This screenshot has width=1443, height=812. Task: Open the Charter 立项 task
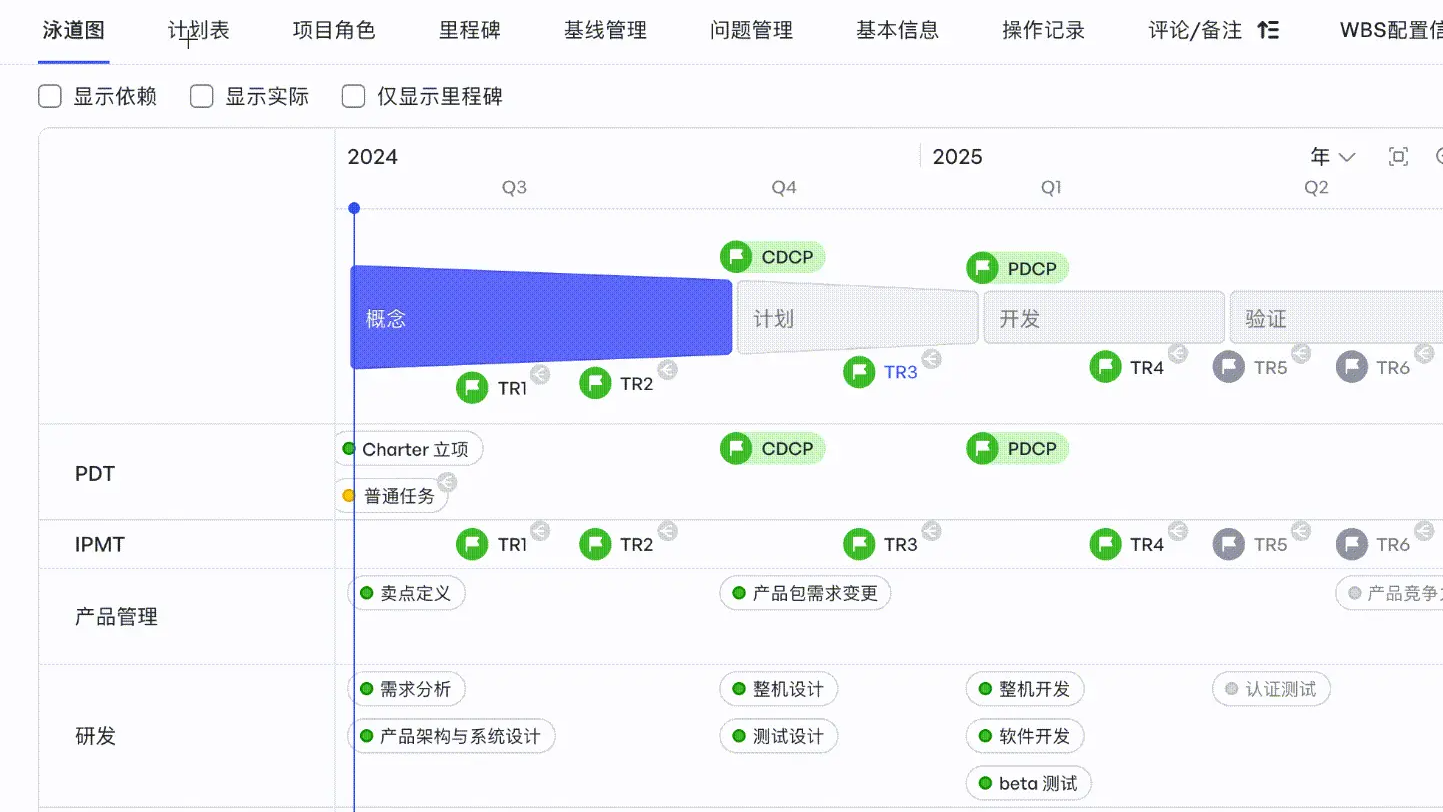tap(409, 449)
